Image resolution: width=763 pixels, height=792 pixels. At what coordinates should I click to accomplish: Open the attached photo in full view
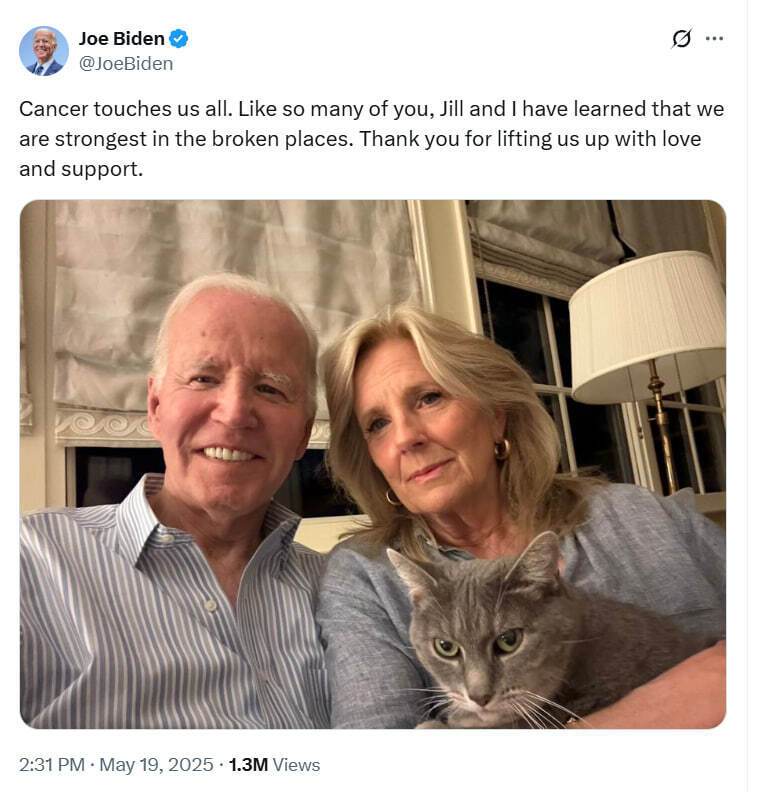(x=372, y=463)
